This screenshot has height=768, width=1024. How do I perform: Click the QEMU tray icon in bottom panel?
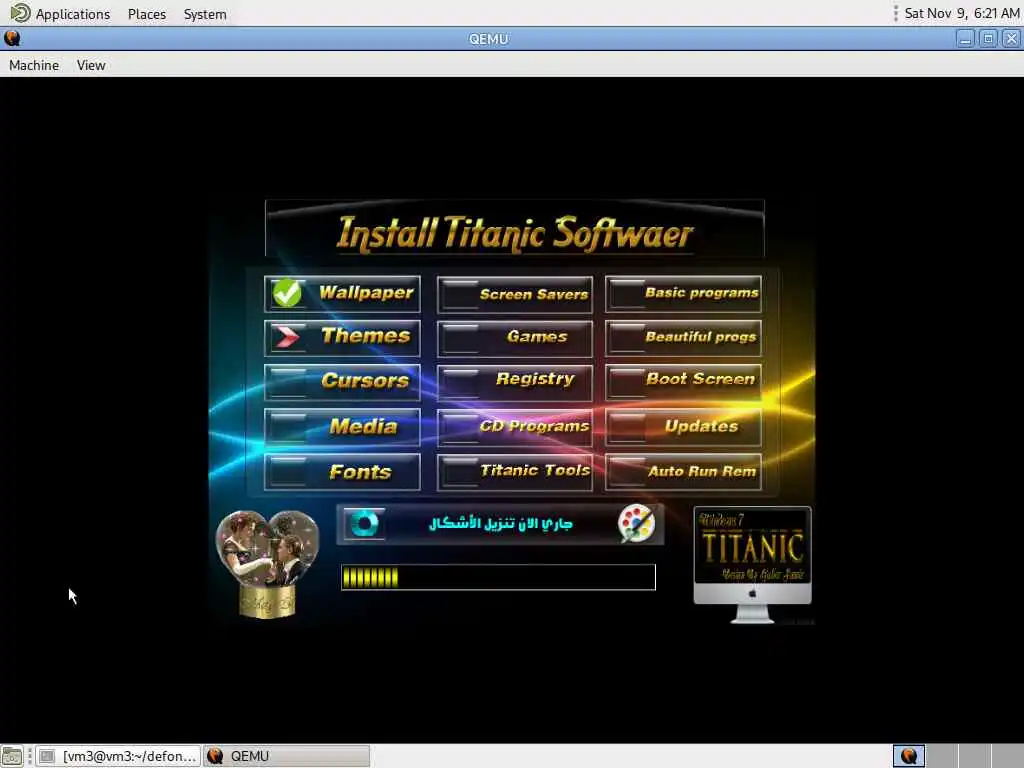(x=908, y=756)
